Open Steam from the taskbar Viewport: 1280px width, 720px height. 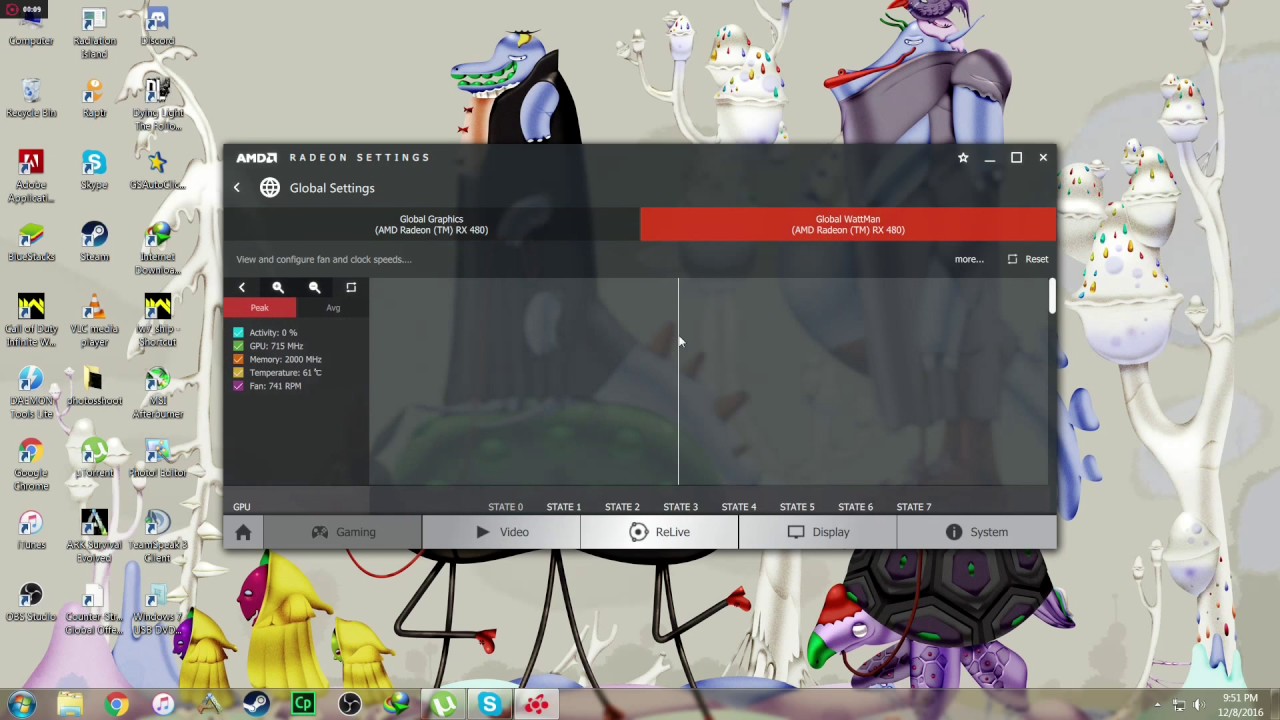[256, 705]
